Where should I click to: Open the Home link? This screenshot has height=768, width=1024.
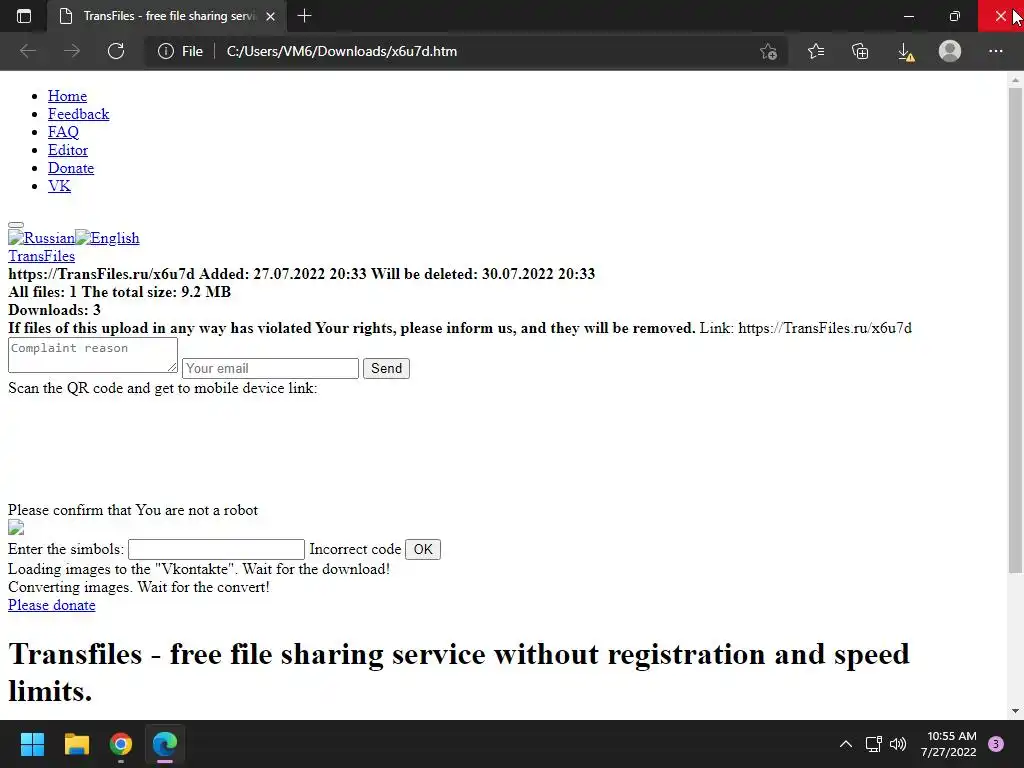(x=67, y=96)
